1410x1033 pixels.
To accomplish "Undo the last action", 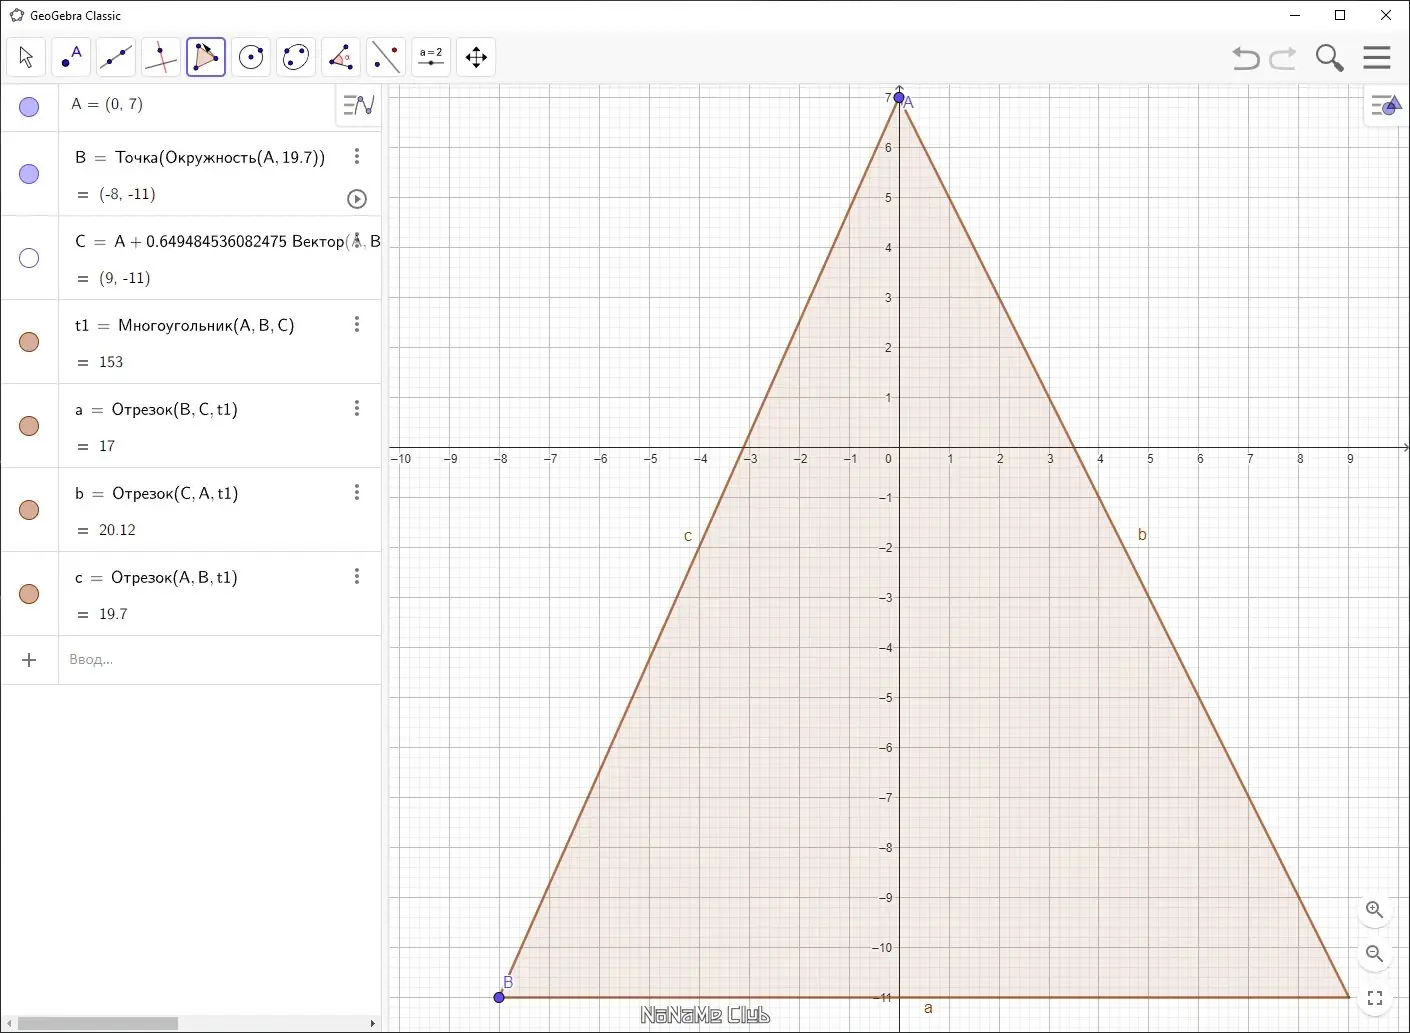I will (1246, 58).
